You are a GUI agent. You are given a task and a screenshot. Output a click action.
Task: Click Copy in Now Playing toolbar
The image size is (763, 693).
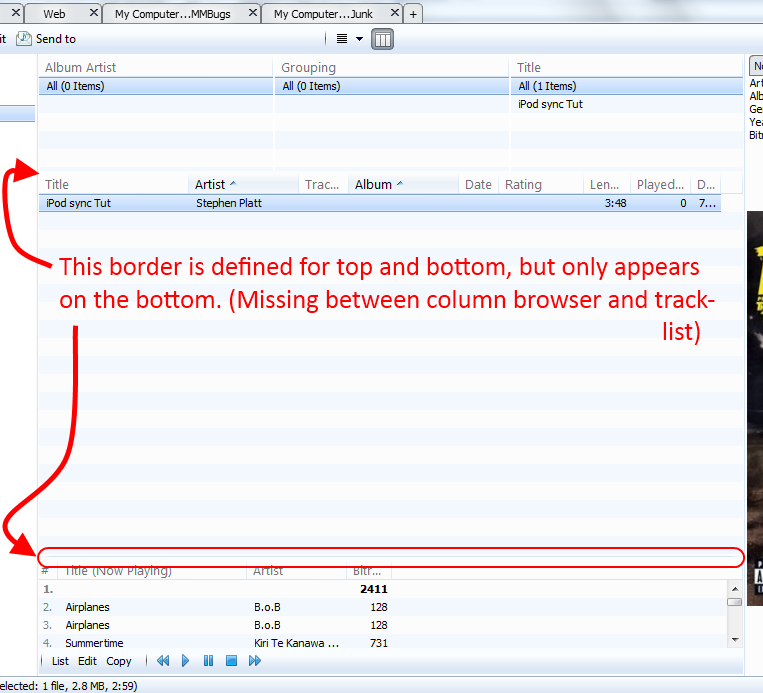(119, 661)
